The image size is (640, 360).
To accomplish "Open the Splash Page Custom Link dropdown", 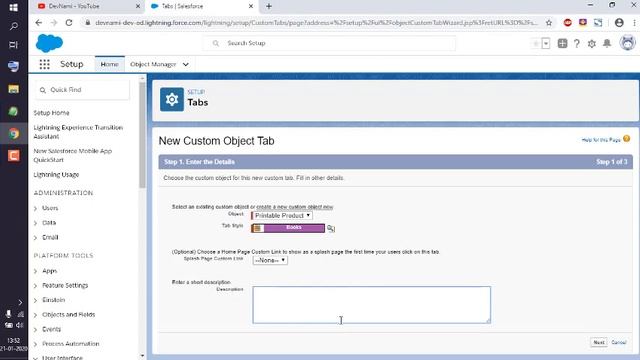I will (x=270, y=260).
